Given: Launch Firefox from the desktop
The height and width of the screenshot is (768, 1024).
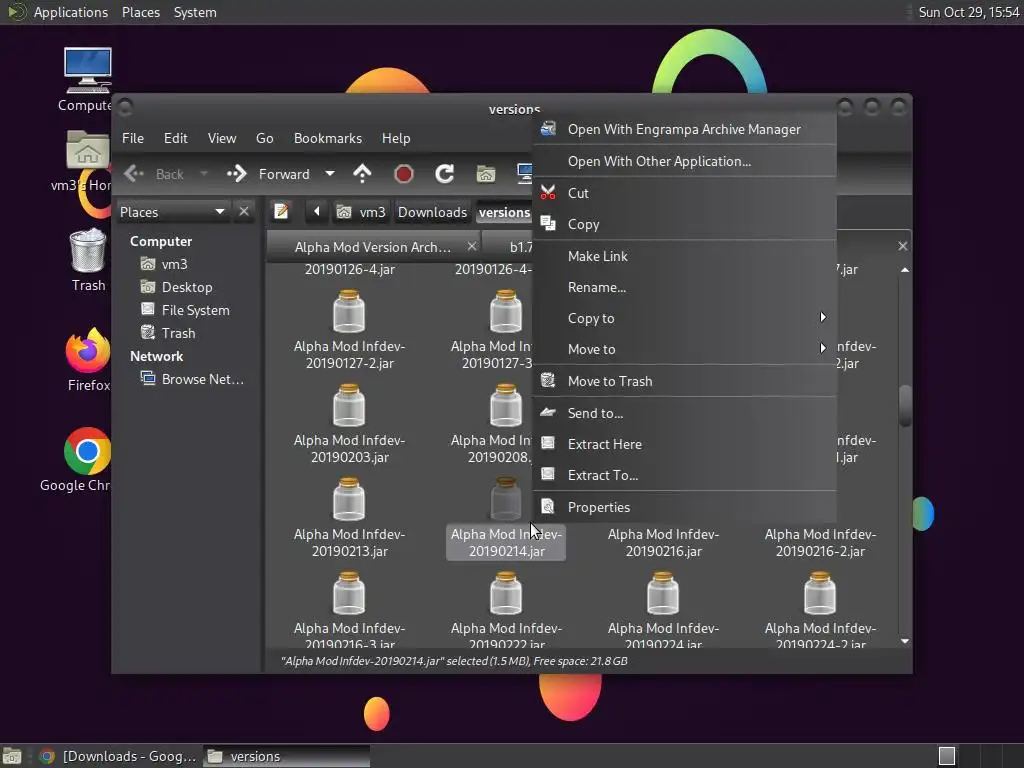Looking at the screenshot, I should 88,350.
